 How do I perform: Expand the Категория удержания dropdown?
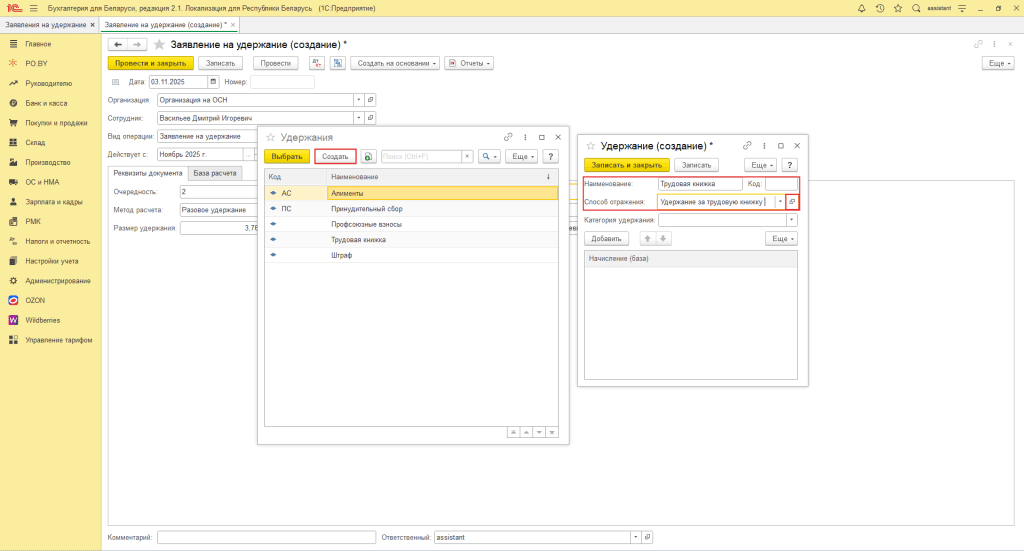click(791, 220)
